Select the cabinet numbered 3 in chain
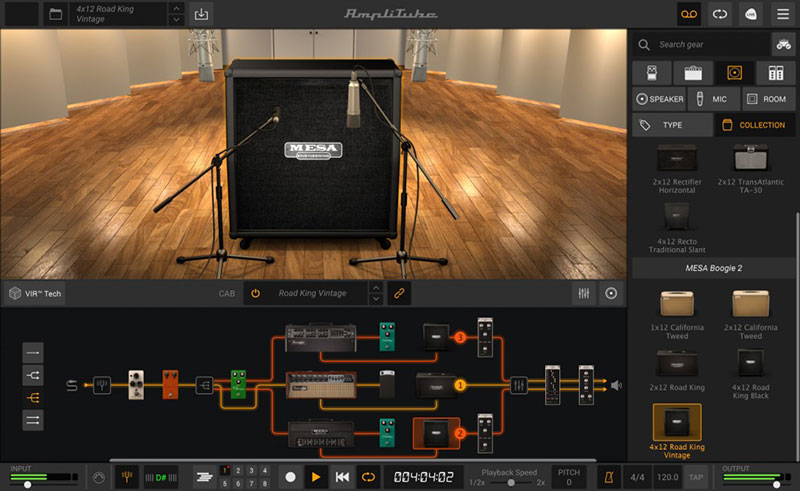 pyautogui.click(x=436, y=337)
